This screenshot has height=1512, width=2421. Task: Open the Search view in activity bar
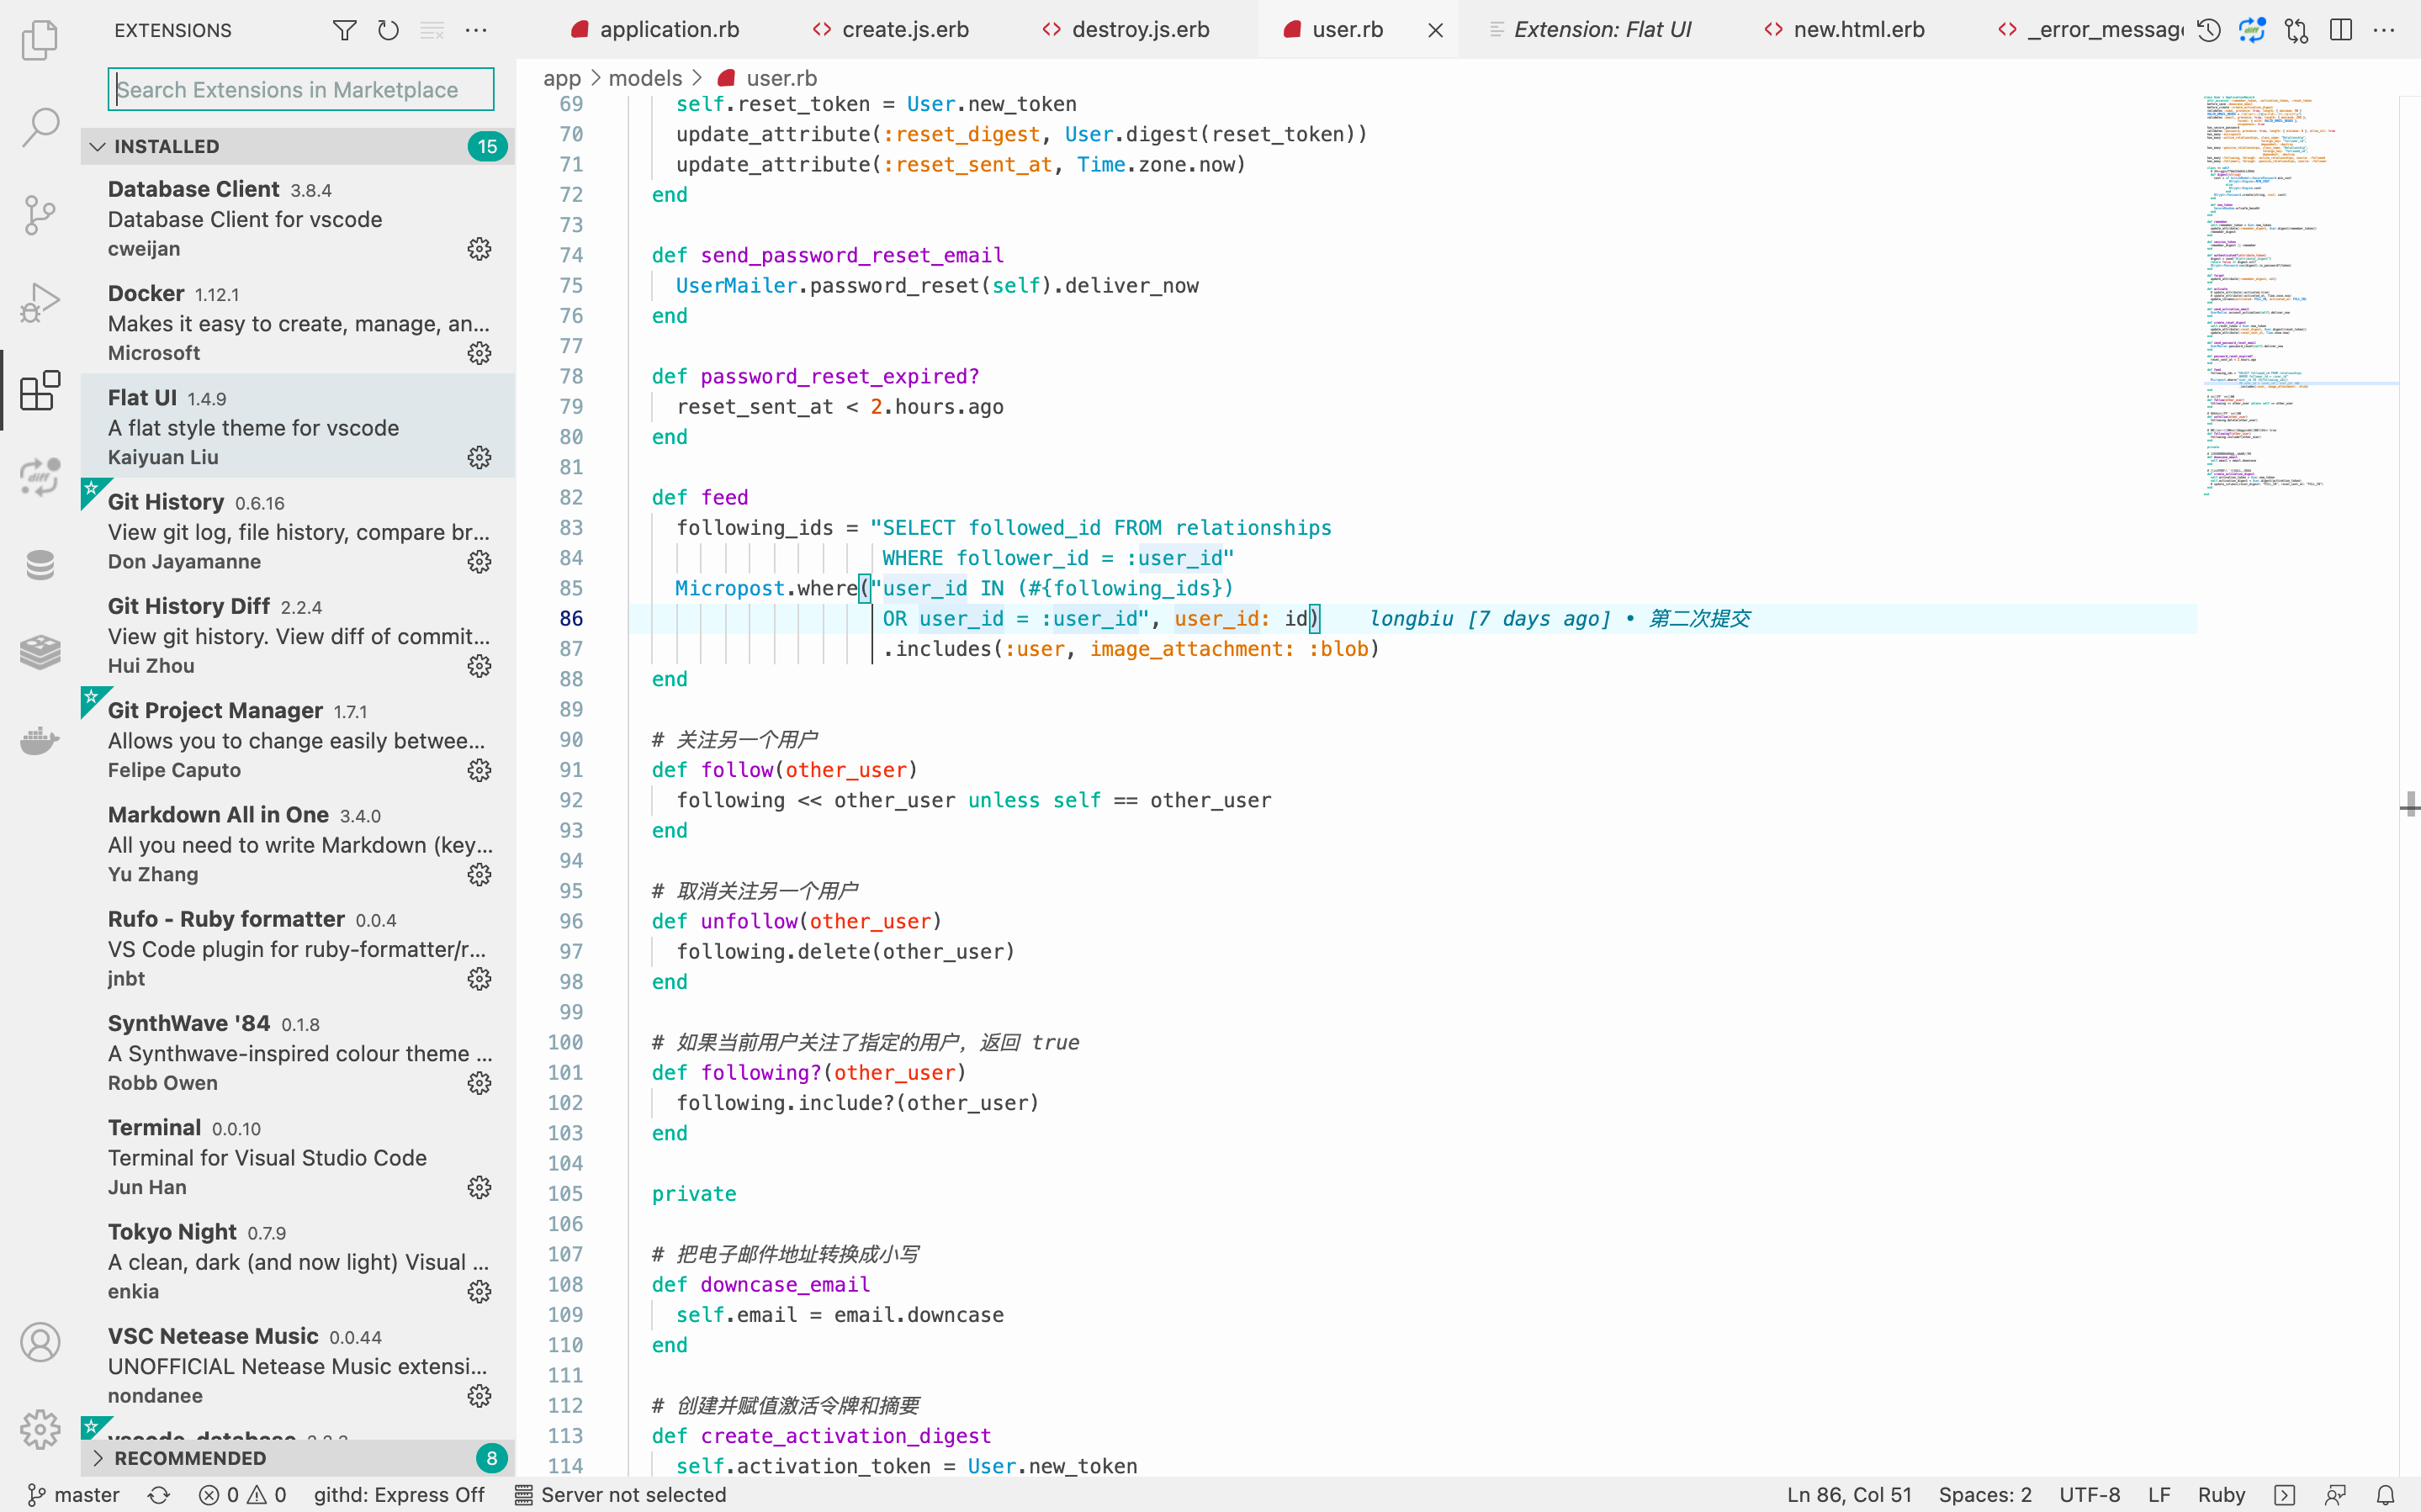click(40, 127)
